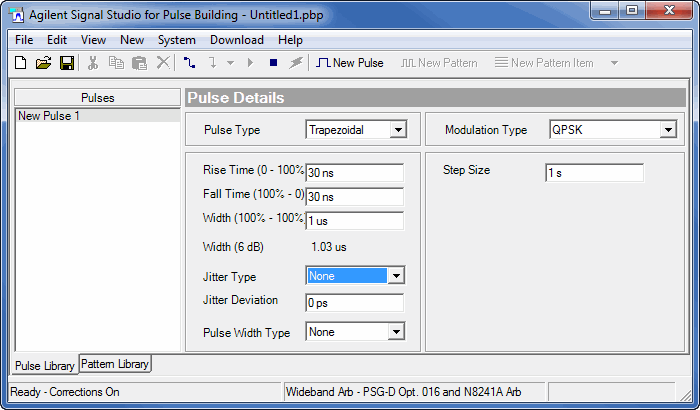Click the Copy toolbar icon
The image size is (700, 410).
(116, 63)
